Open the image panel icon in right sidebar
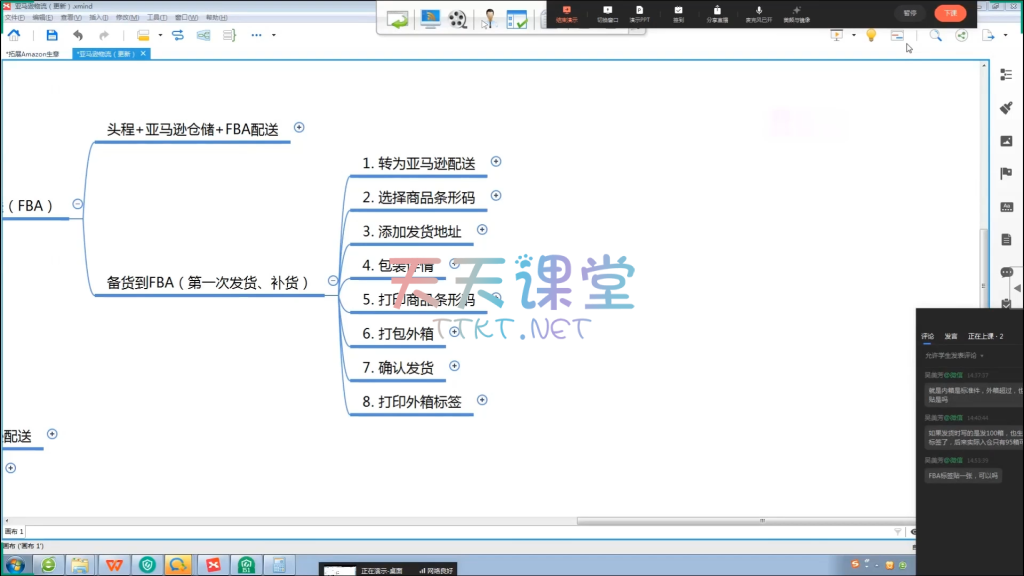This screenshot has width=1024, height=576. (1006, 140)
